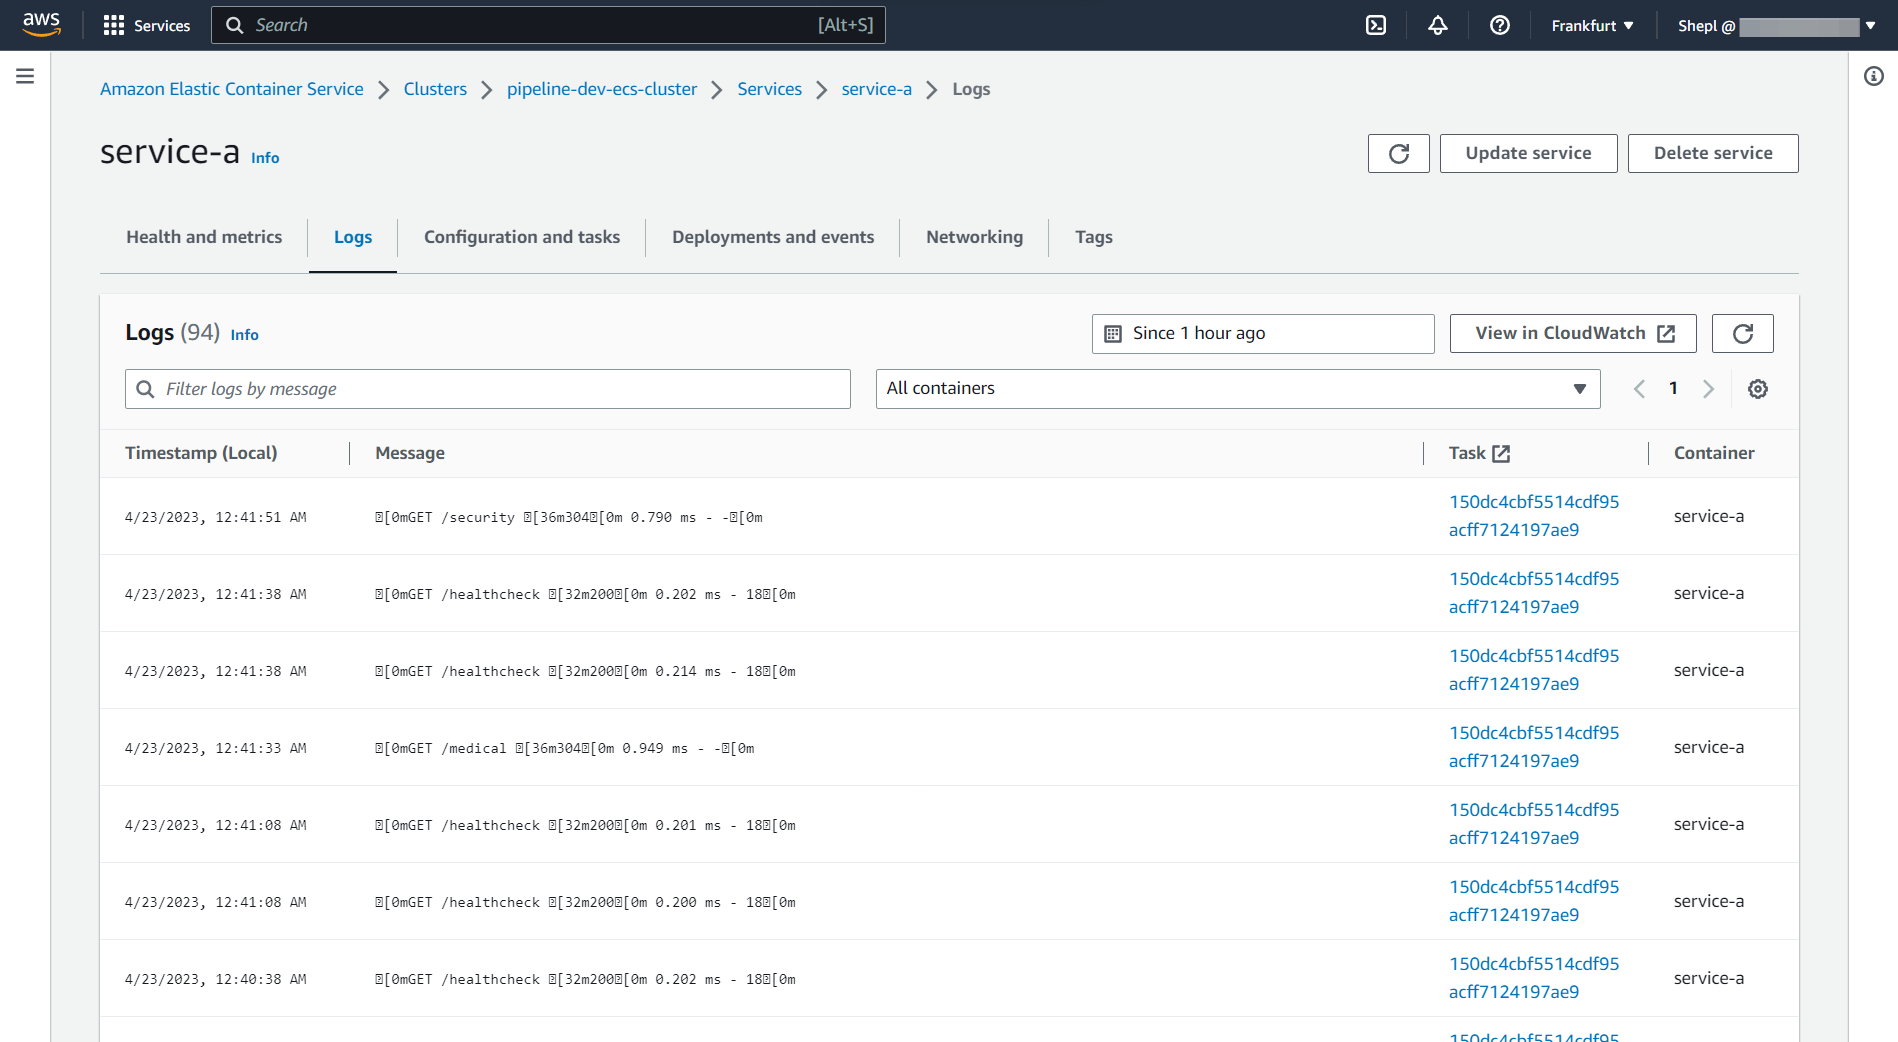Select healthcheck message with 0.214 ms
The height and width of the screenshot is (1042, 1898).
tap(585, 671)
